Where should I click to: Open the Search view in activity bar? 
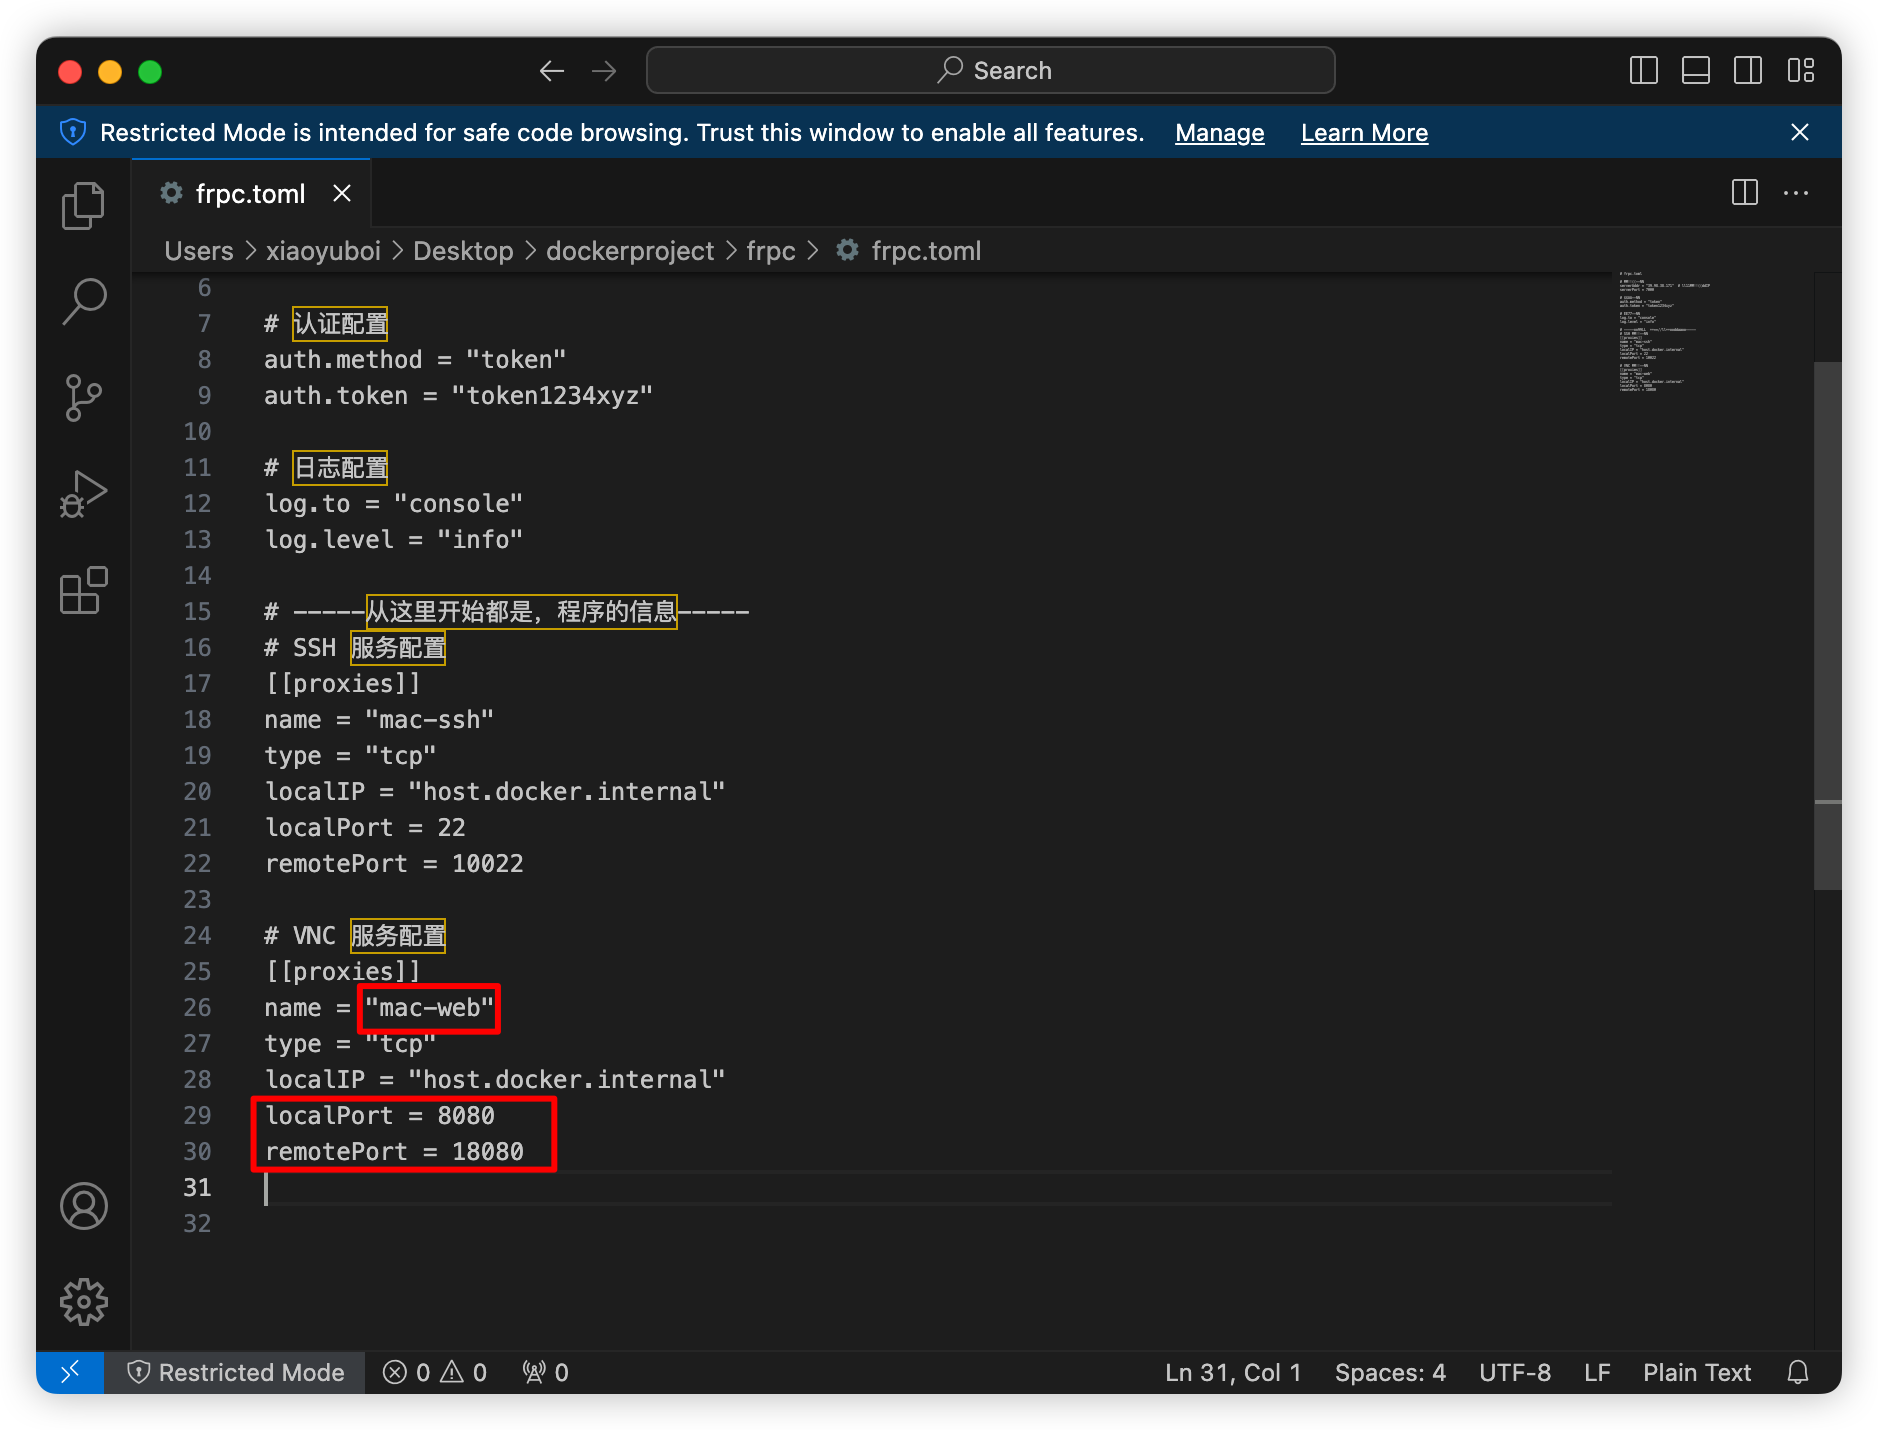click(83, 301)
